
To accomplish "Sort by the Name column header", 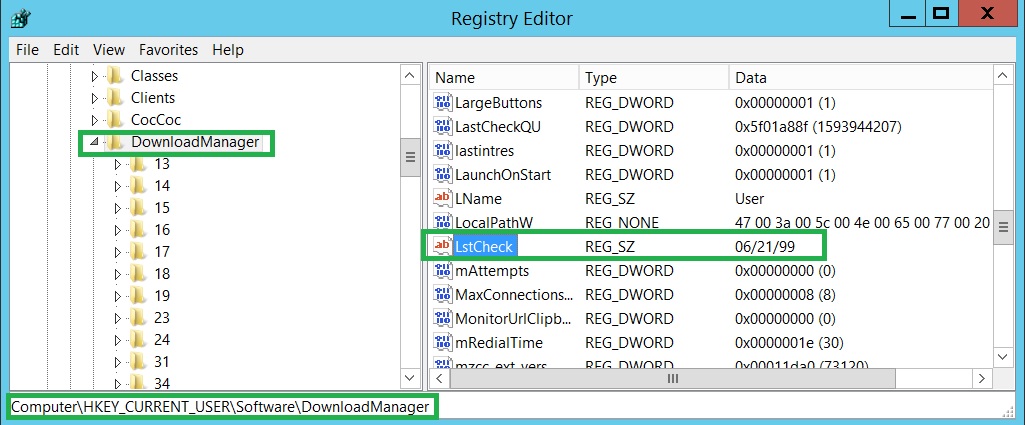I will [504, 78].
